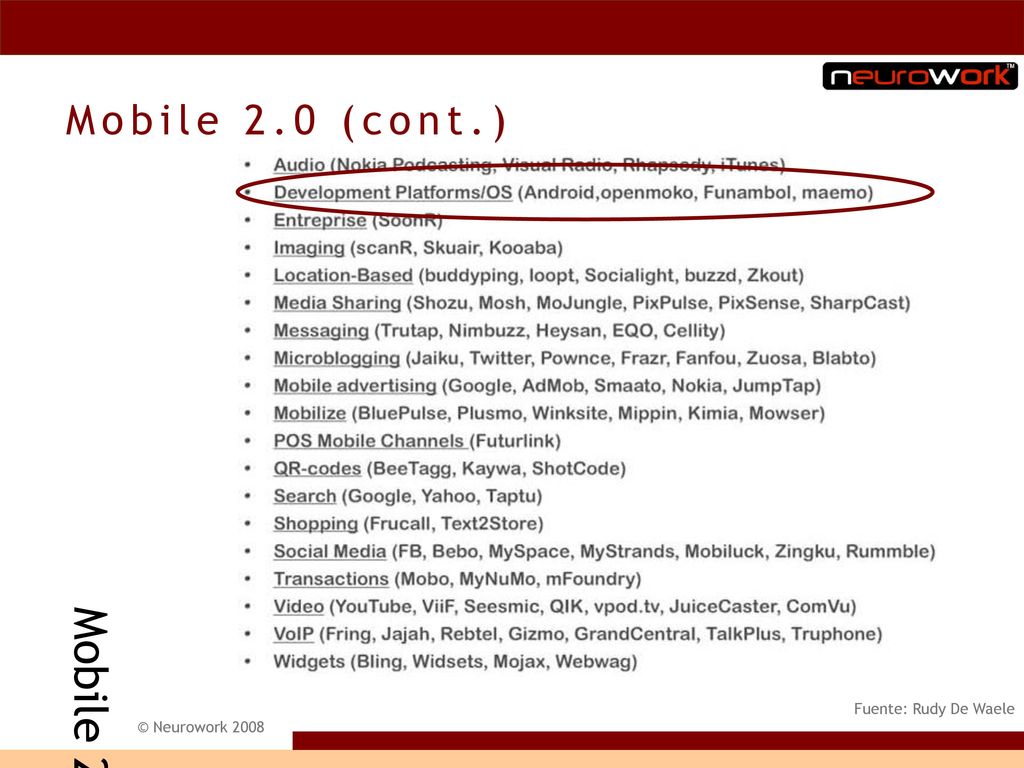Open the Development Platforms/OS link
Viewport: 1024px width, 768px height.
coord(393,193)
